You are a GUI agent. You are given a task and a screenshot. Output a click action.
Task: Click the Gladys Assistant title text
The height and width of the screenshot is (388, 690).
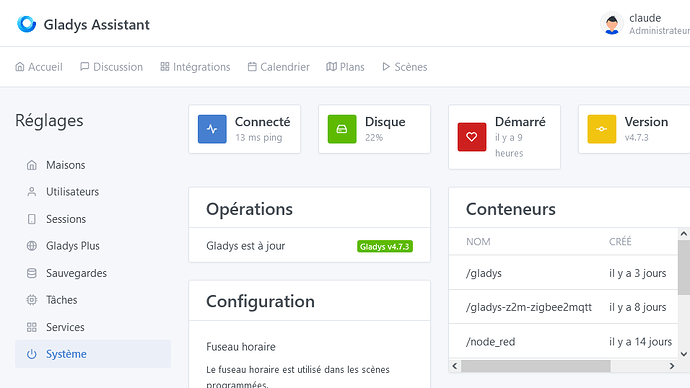(x=96, y=25)
